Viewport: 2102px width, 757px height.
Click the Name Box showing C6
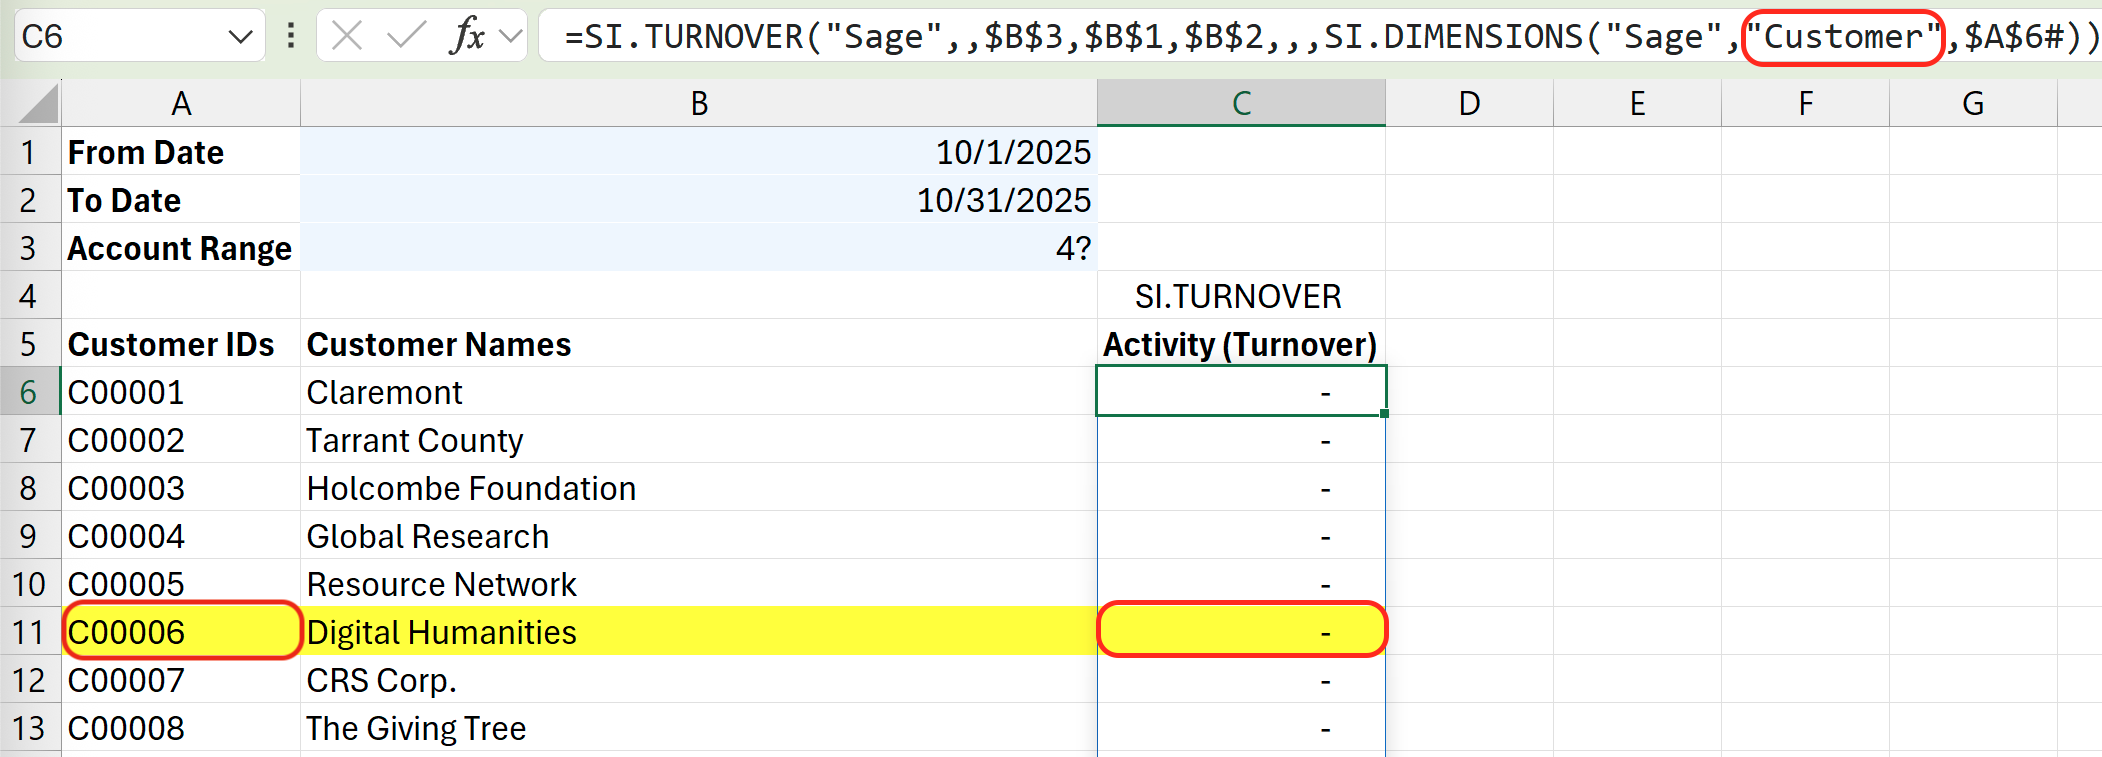click(120, 37)
